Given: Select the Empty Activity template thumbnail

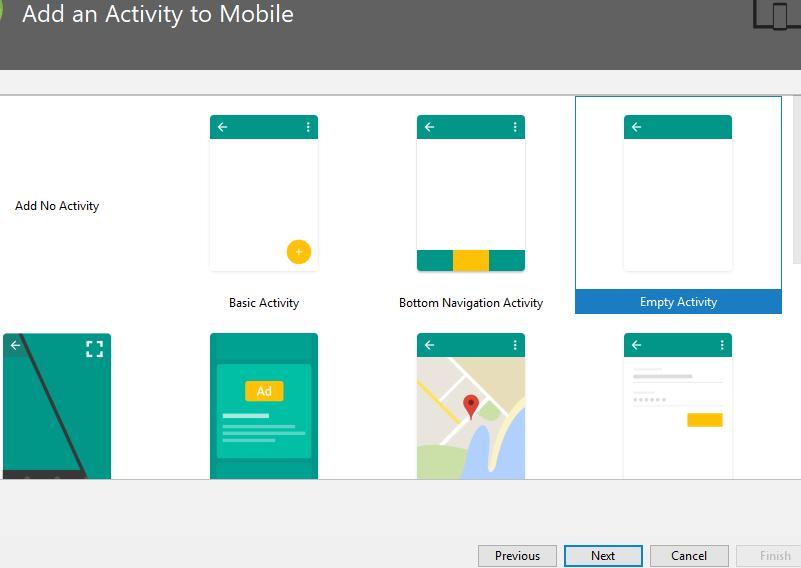Looking at the screenshot, I should [x=677, y=193].
